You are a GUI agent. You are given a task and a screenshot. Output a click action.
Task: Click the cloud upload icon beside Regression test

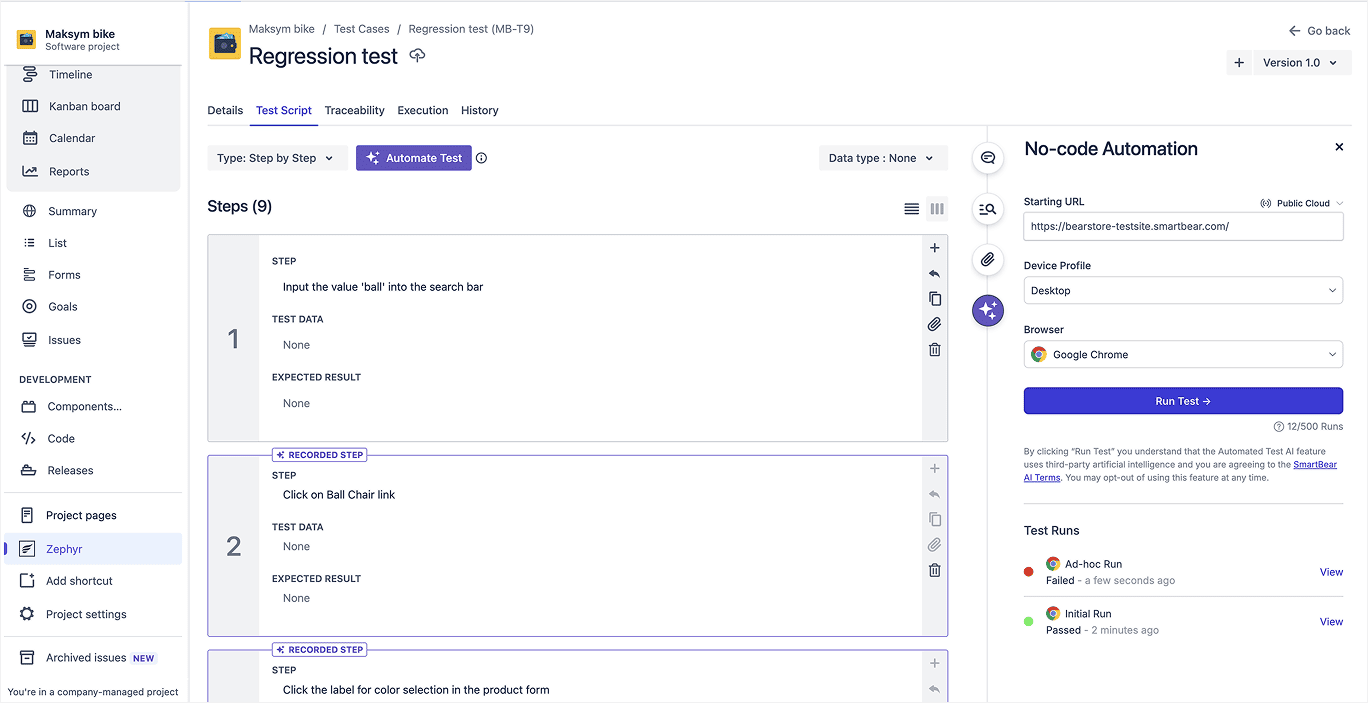click(418, 56)
